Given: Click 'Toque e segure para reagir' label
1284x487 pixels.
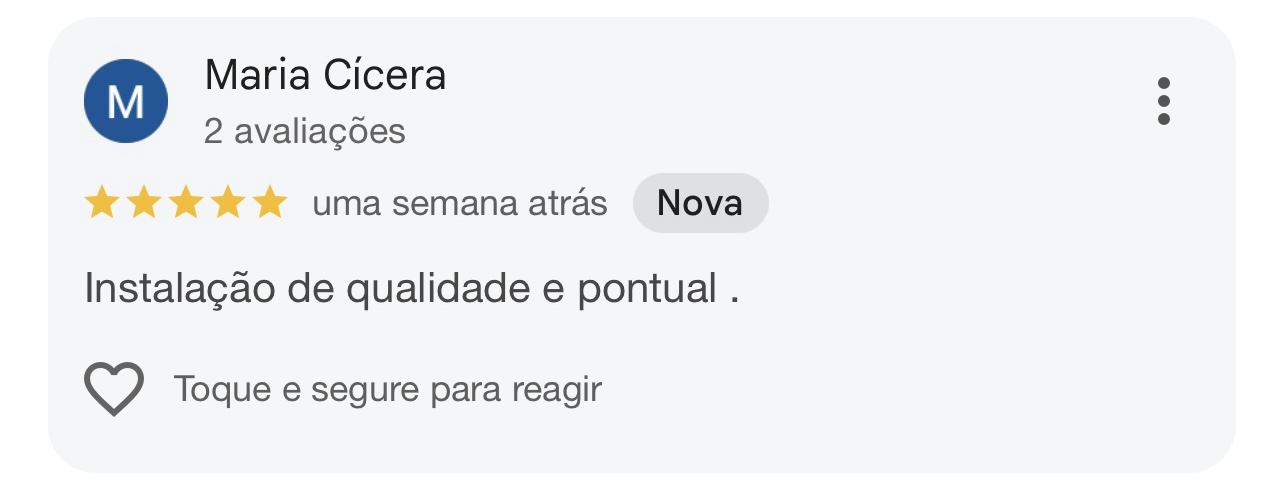Looking at the screenshot, I should click(388, 389).
